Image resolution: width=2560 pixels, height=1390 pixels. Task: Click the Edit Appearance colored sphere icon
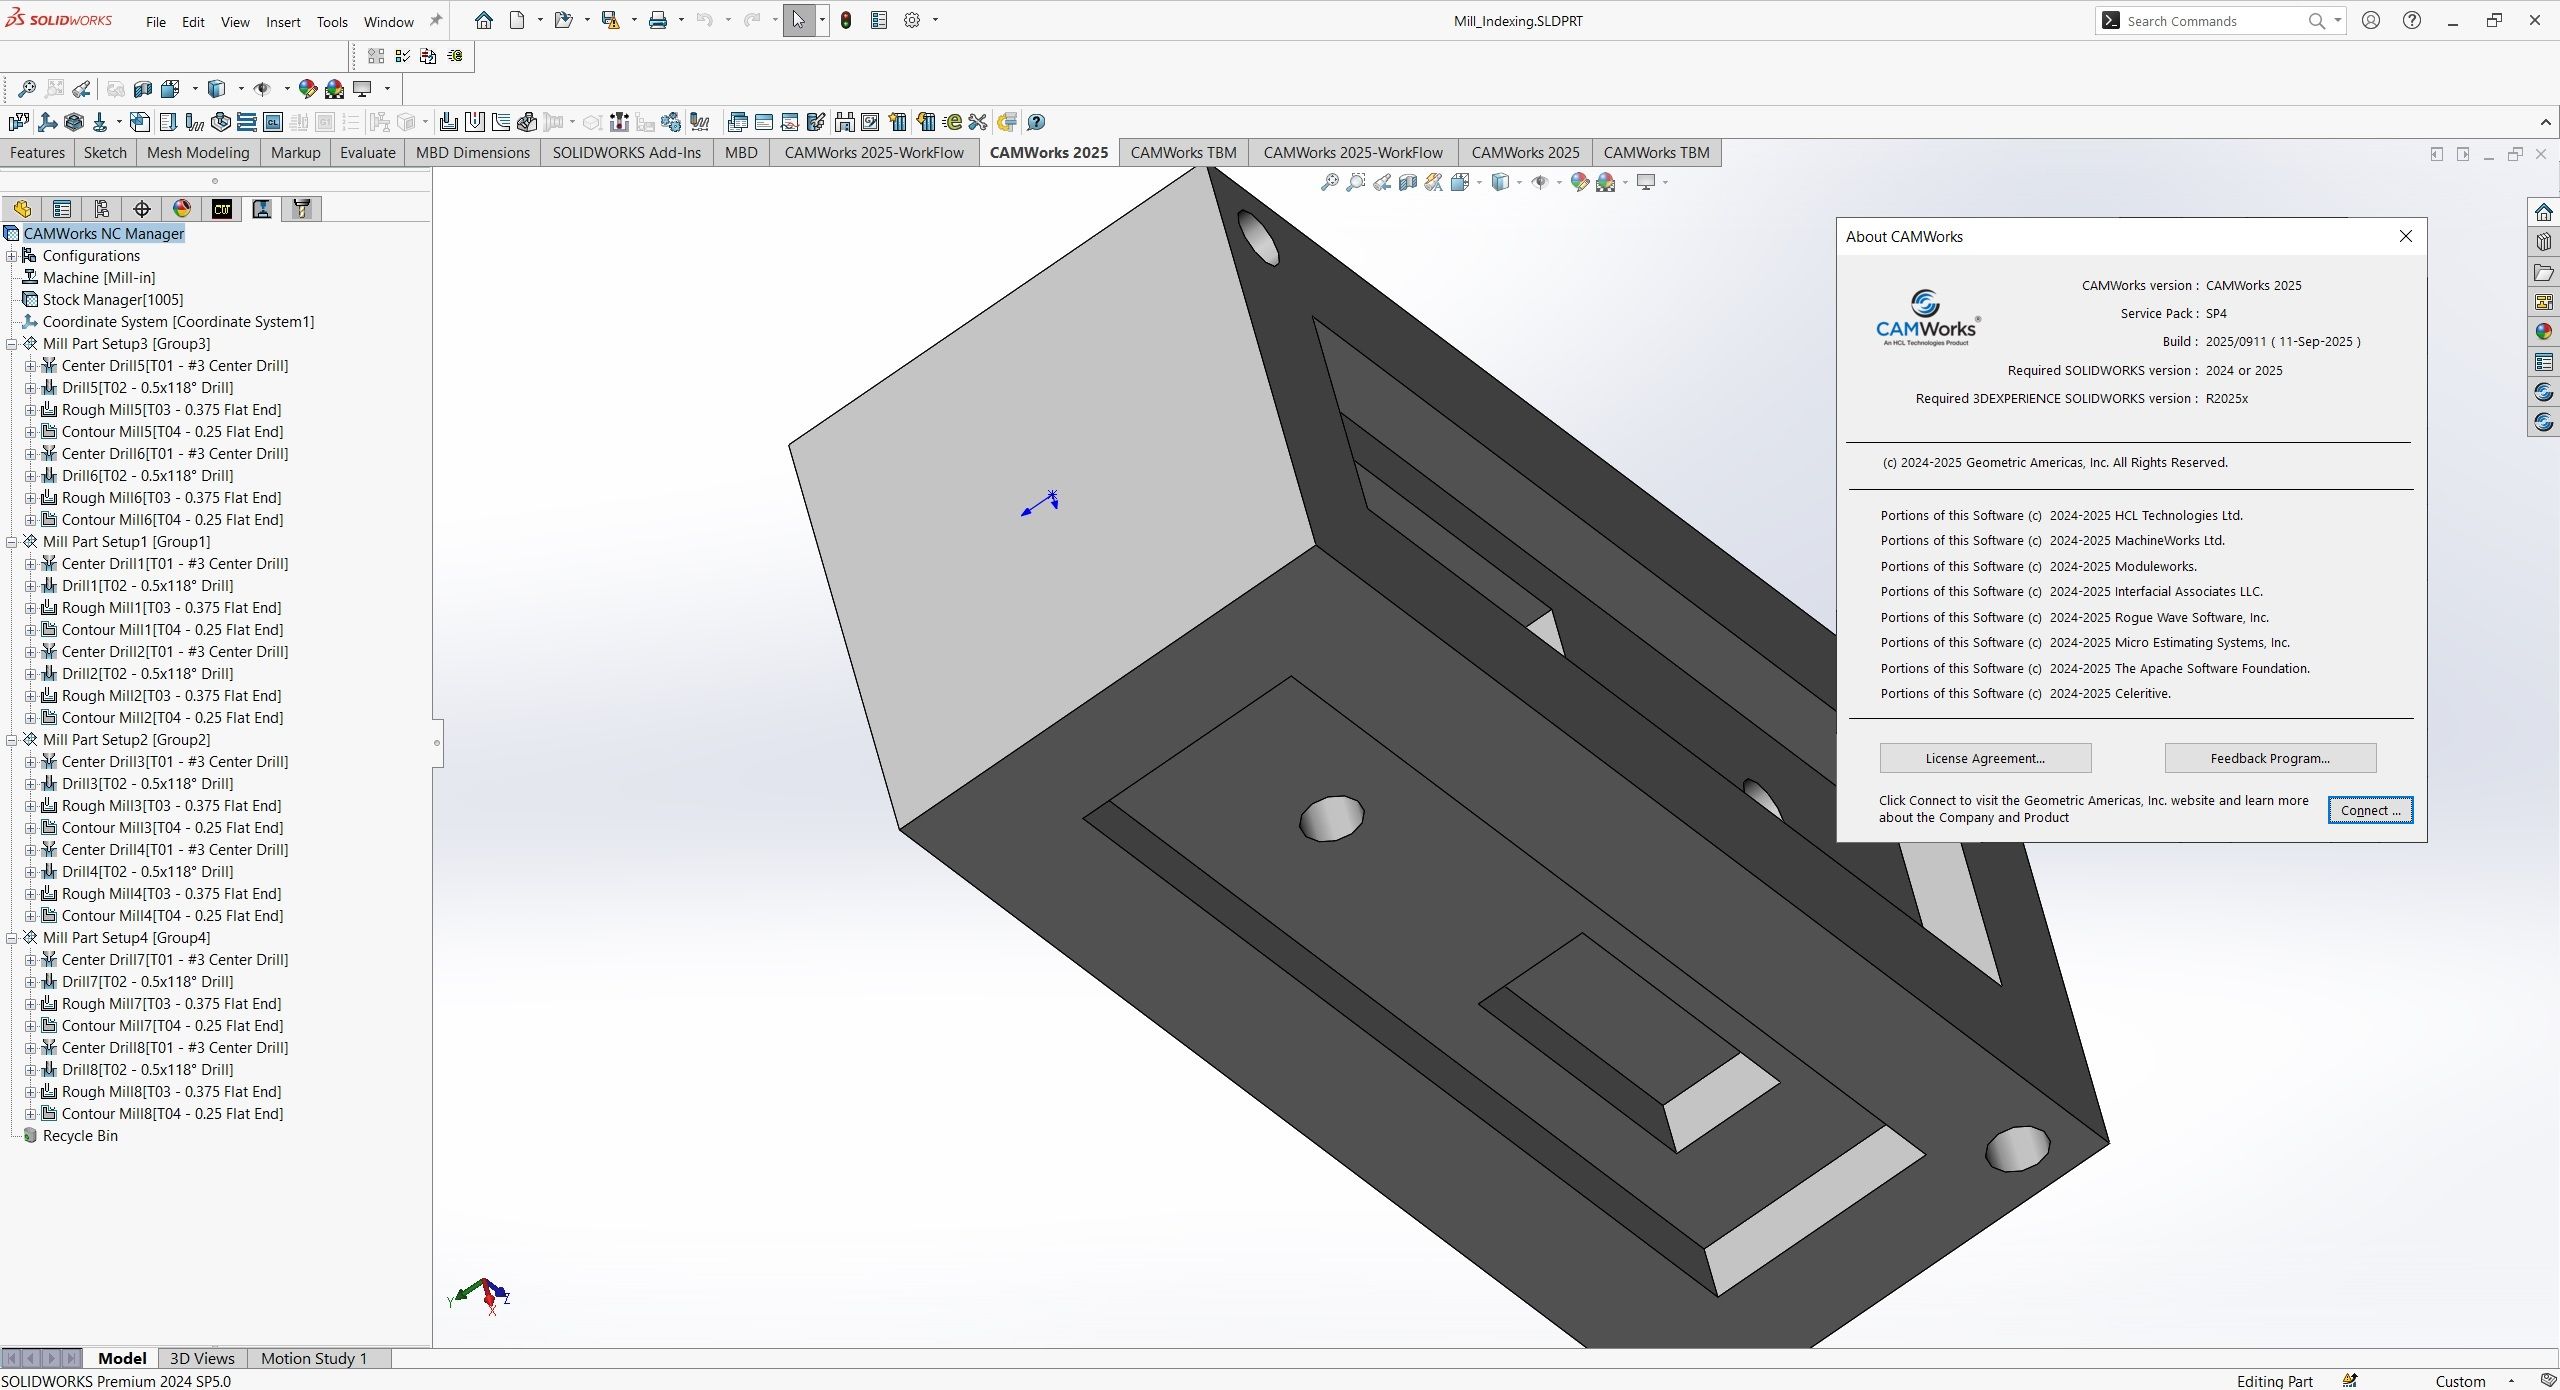(1580, 182)
